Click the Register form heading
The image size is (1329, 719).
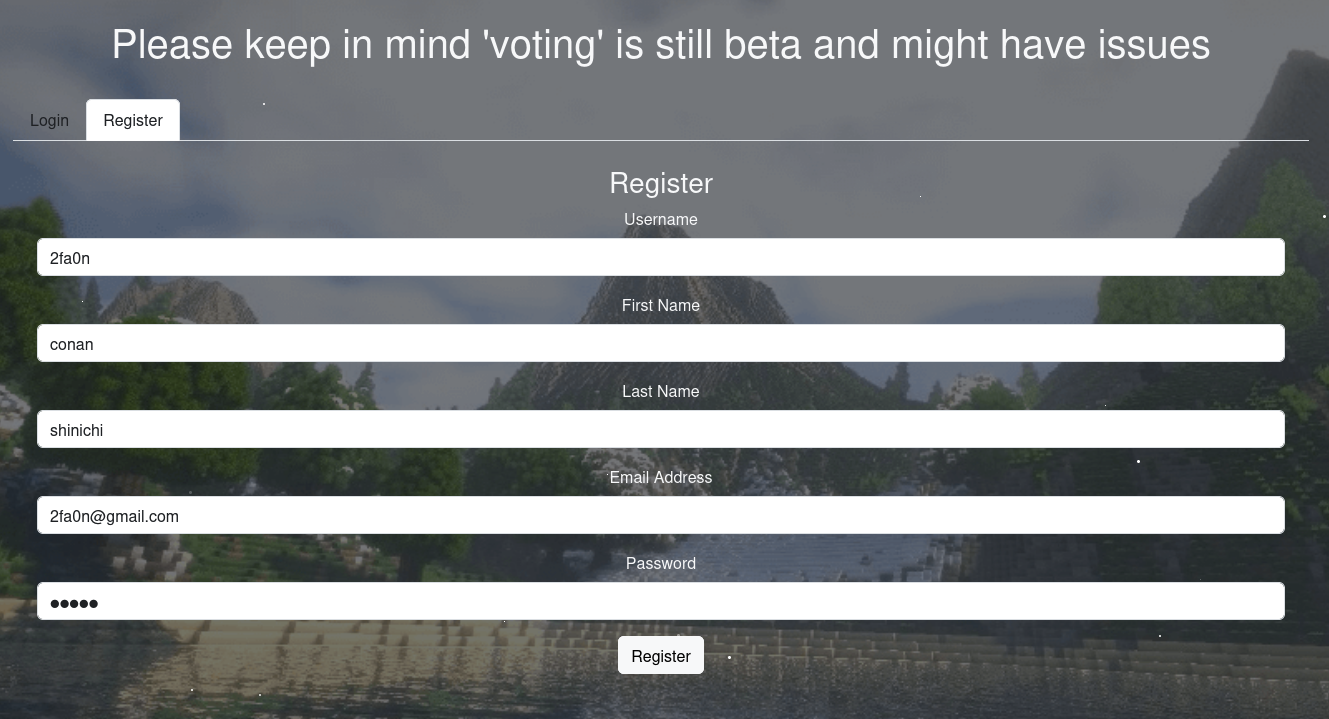point(661,183)
